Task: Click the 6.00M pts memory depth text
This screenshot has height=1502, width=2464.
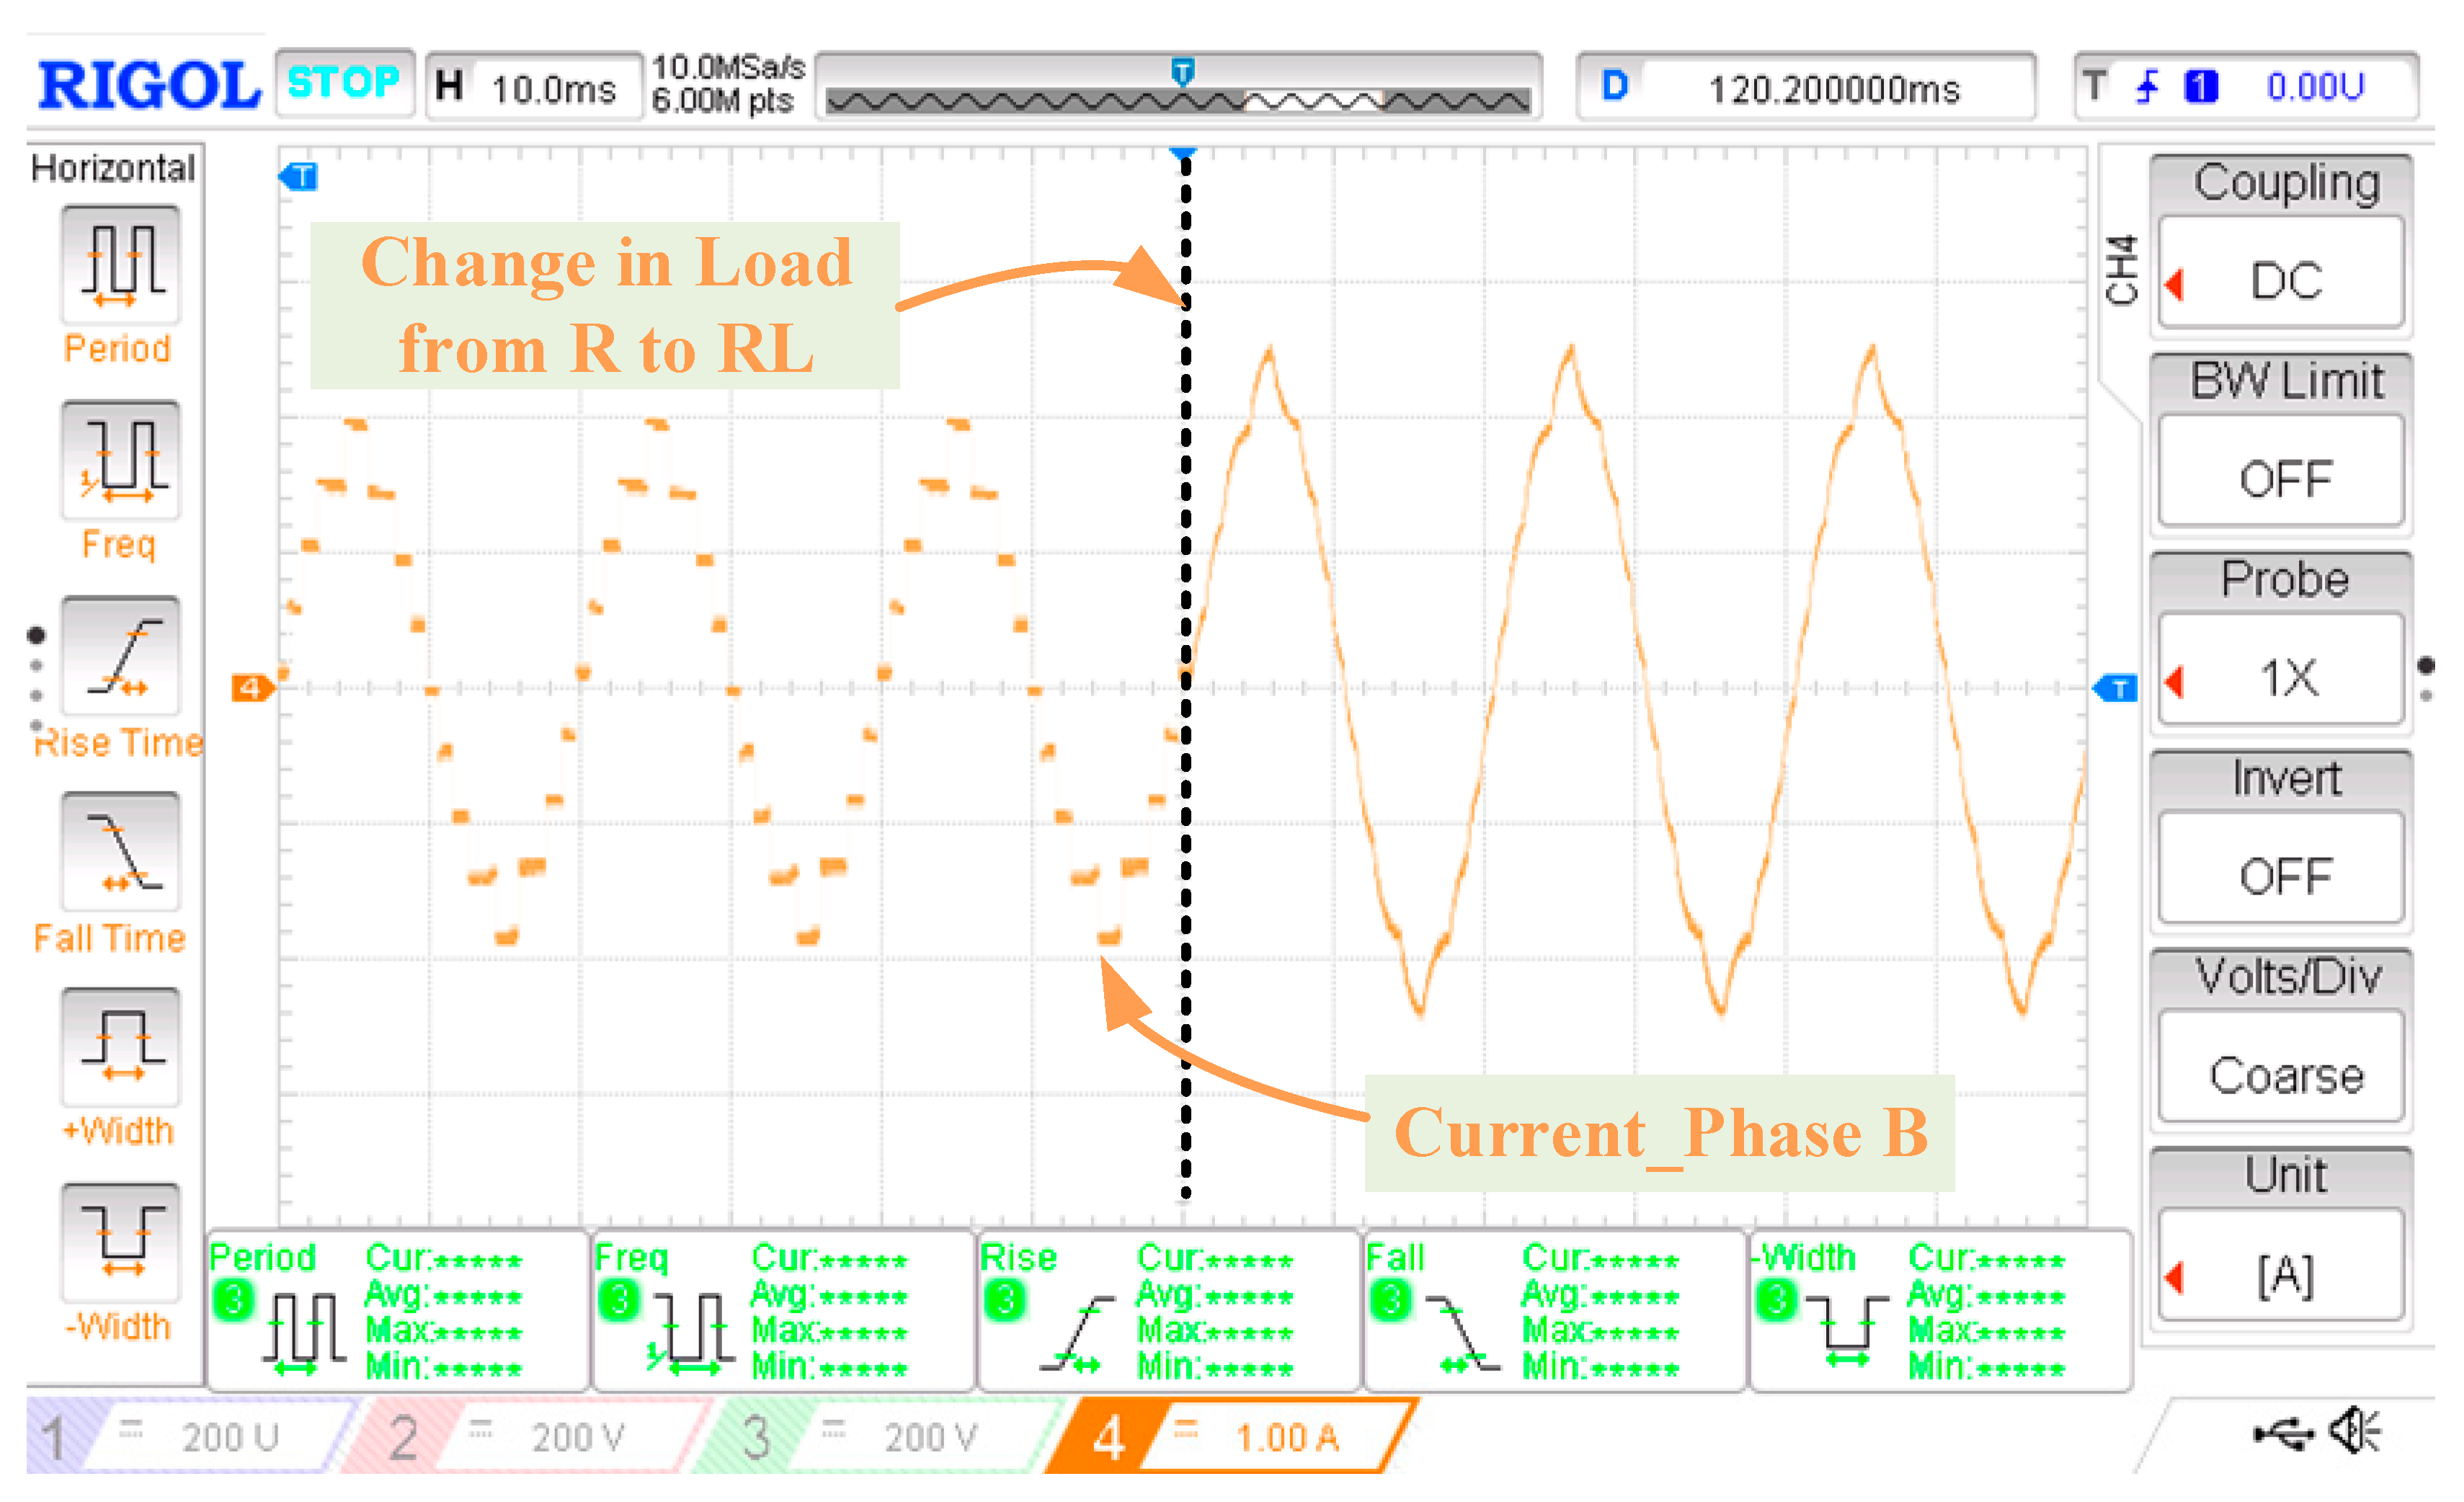Action: (x=722, y=102)
